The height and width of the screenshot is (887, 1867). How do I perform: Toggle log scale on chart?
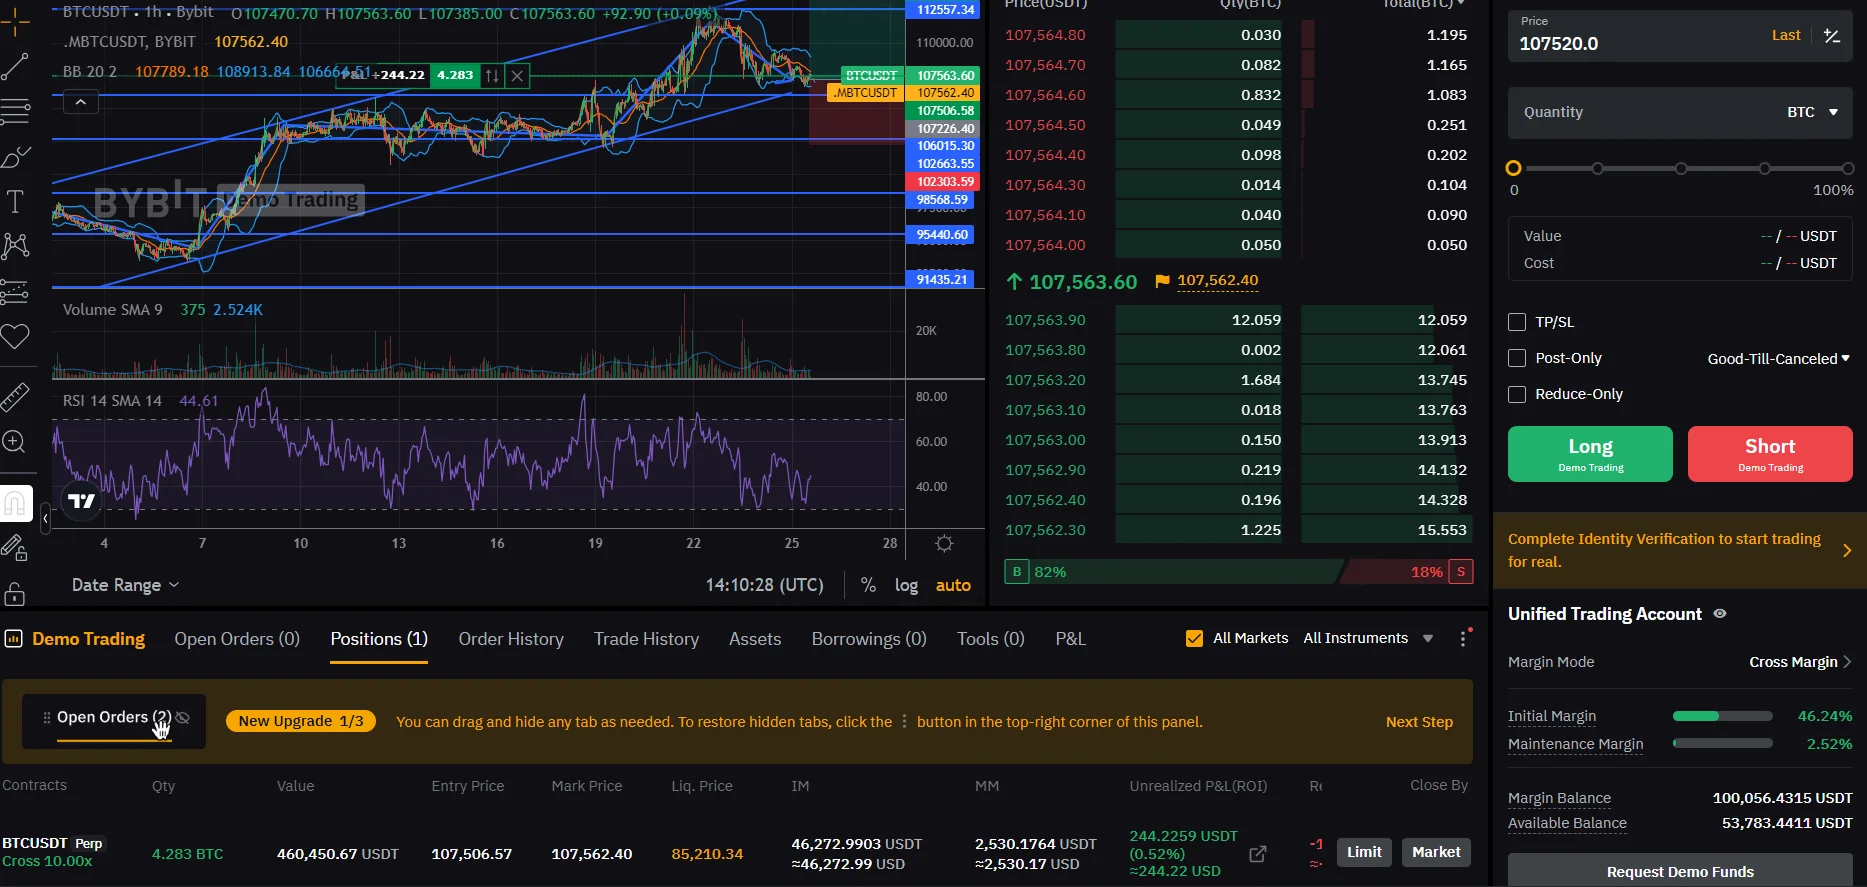[906, 585]
